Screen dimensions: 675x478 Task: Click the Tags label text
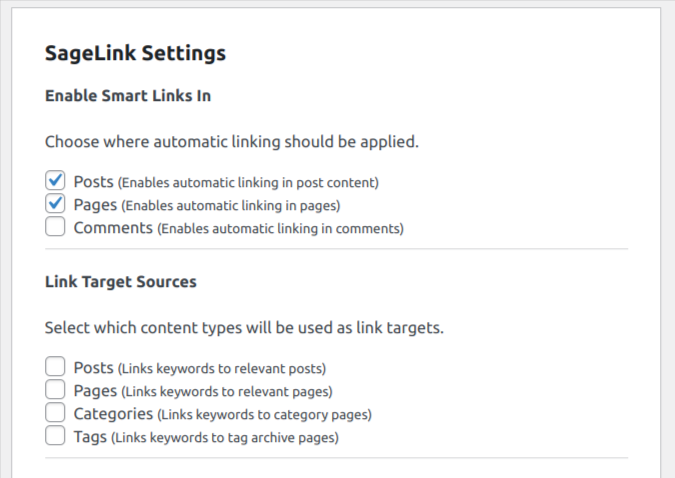pos(89,437)
